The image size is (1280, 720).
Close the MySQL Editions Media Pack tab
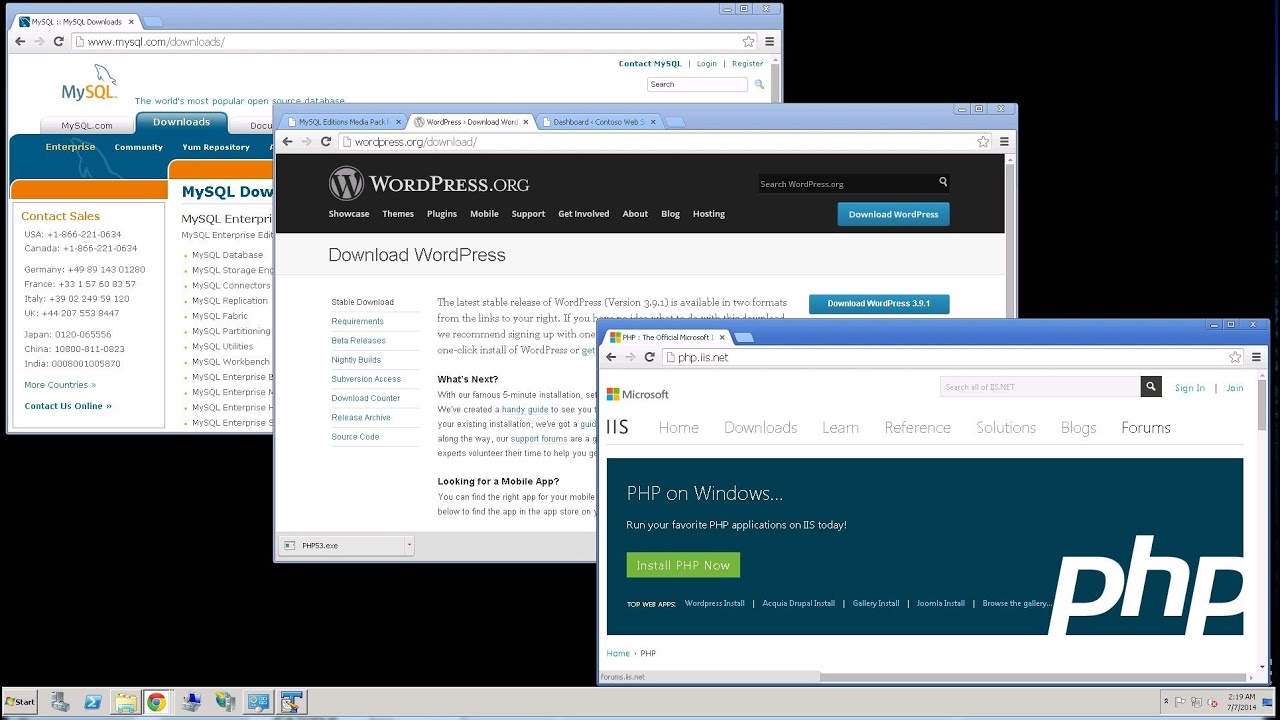[x=398, y=122]
